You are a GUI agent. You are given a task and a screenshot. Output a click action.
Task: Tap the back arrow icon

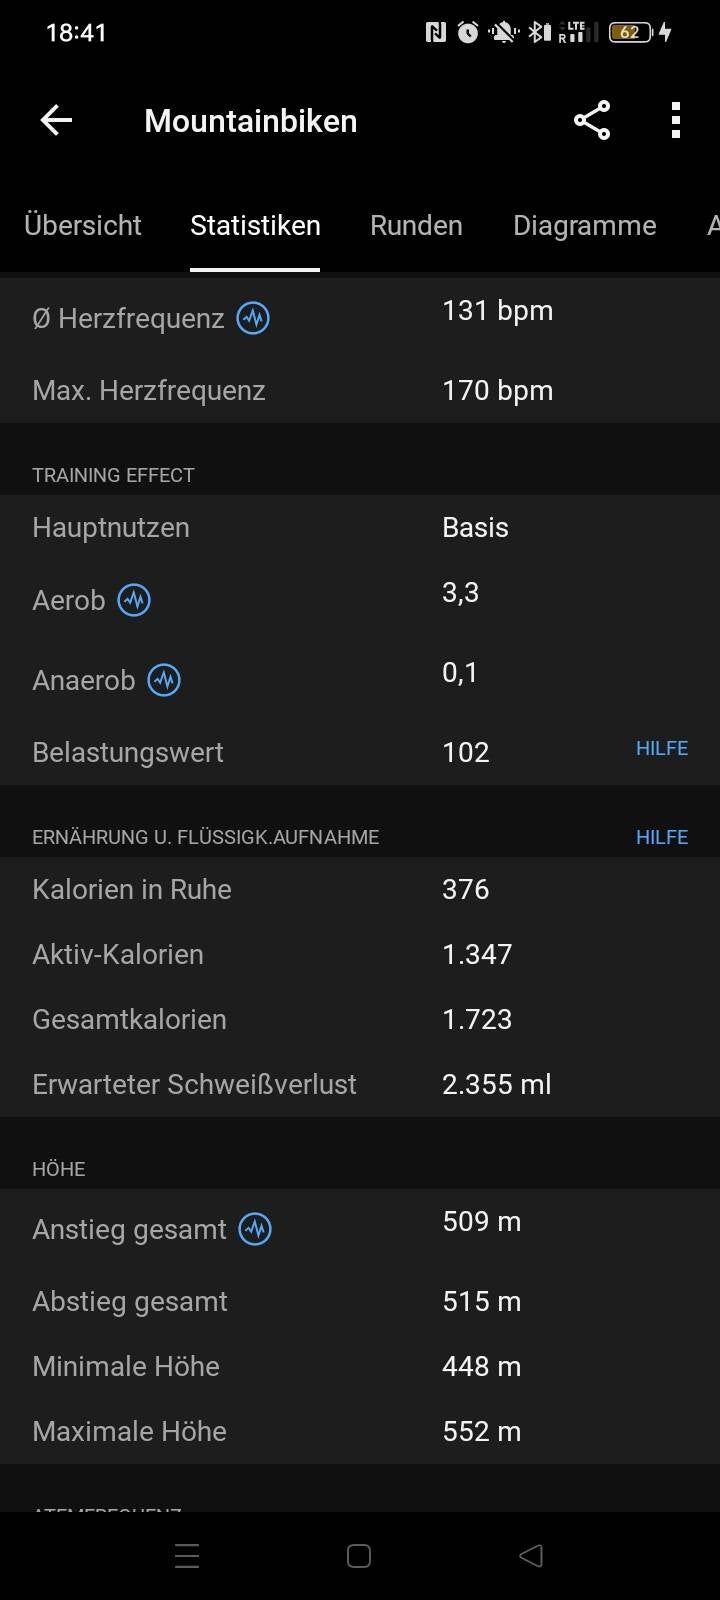(x=56, y=121)
